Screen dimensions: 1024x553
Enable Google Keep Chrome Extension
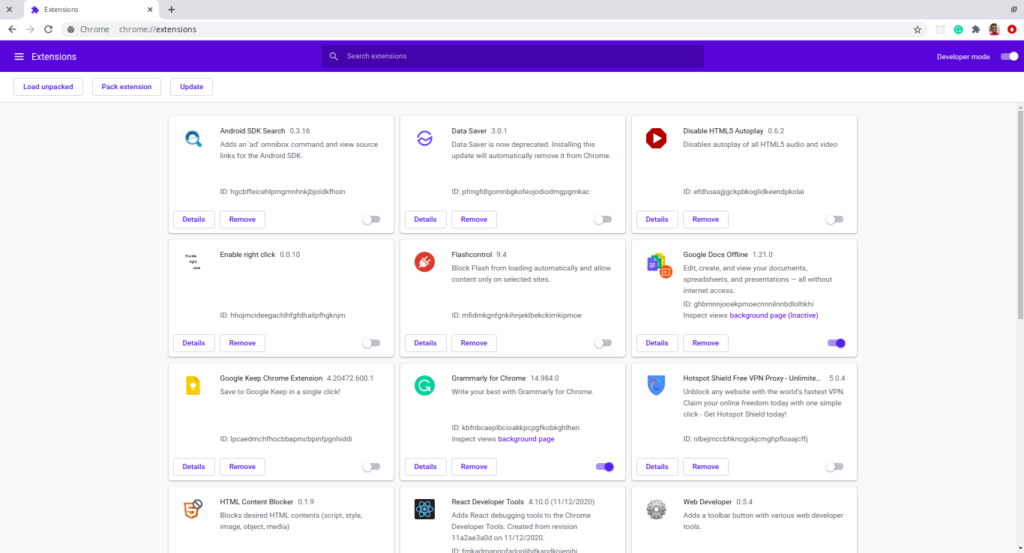(x=372, y=467)
